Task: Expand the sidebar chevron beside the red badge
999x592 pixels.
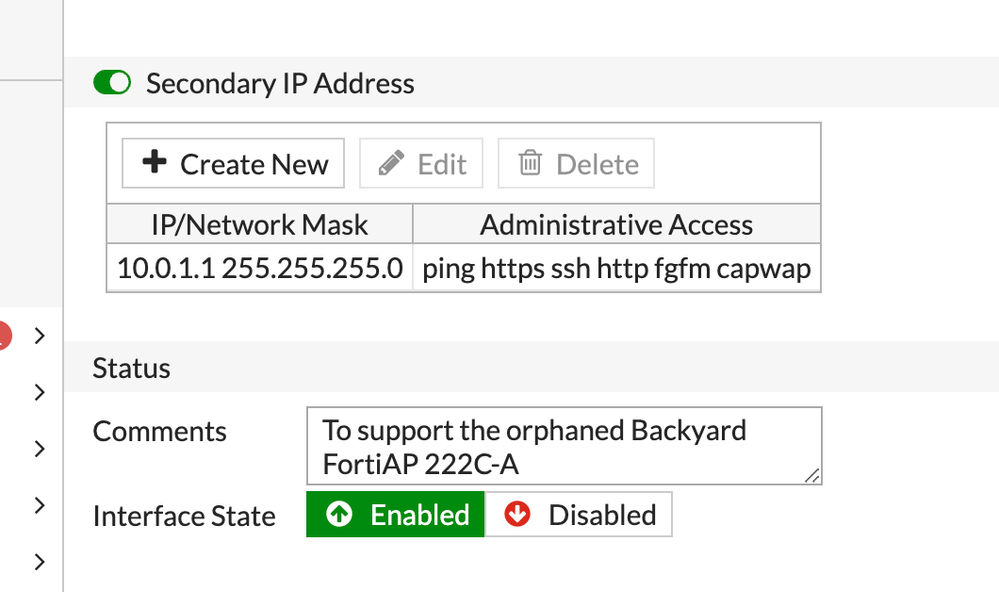Action: point(40,336)
